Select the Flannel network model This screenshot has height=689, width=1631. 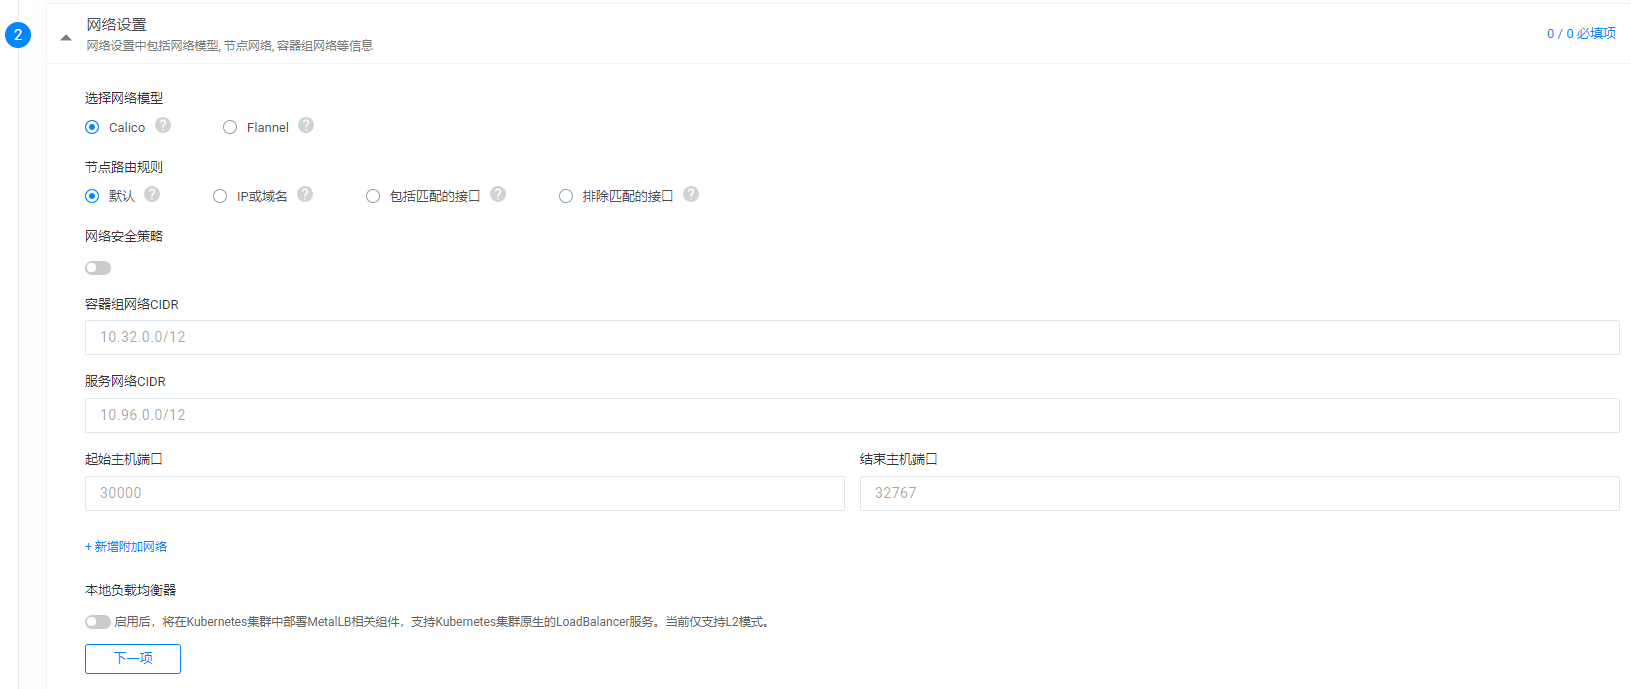click(230, 127)
